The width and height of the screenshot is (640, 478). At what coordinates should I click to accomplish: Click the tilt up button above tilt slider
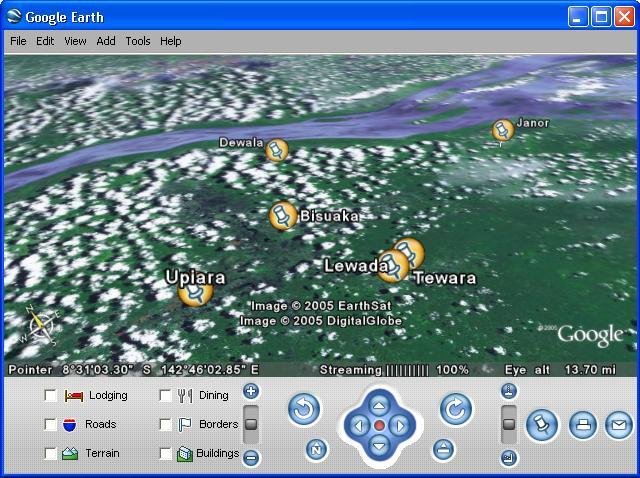[x=509, y=391]
